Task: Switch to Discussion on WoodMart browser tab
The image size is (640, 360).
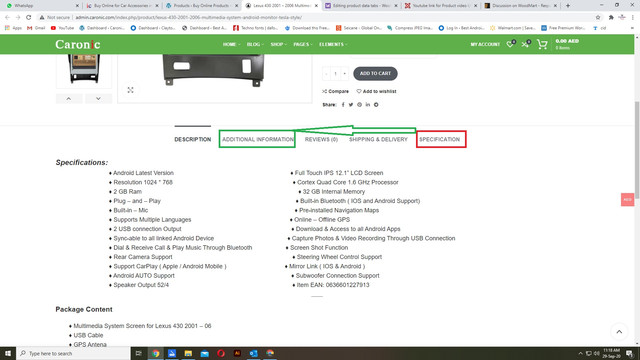Action: click(x=520, y=6)
